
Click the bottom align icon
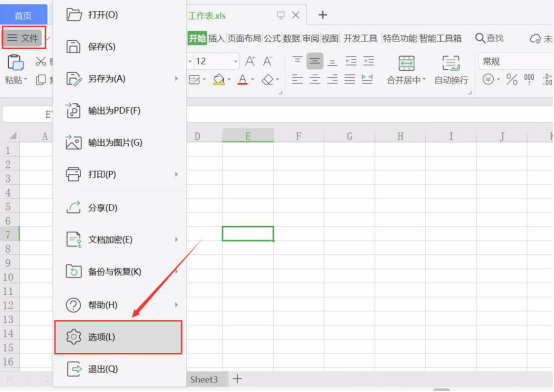[x=332, y=62]
